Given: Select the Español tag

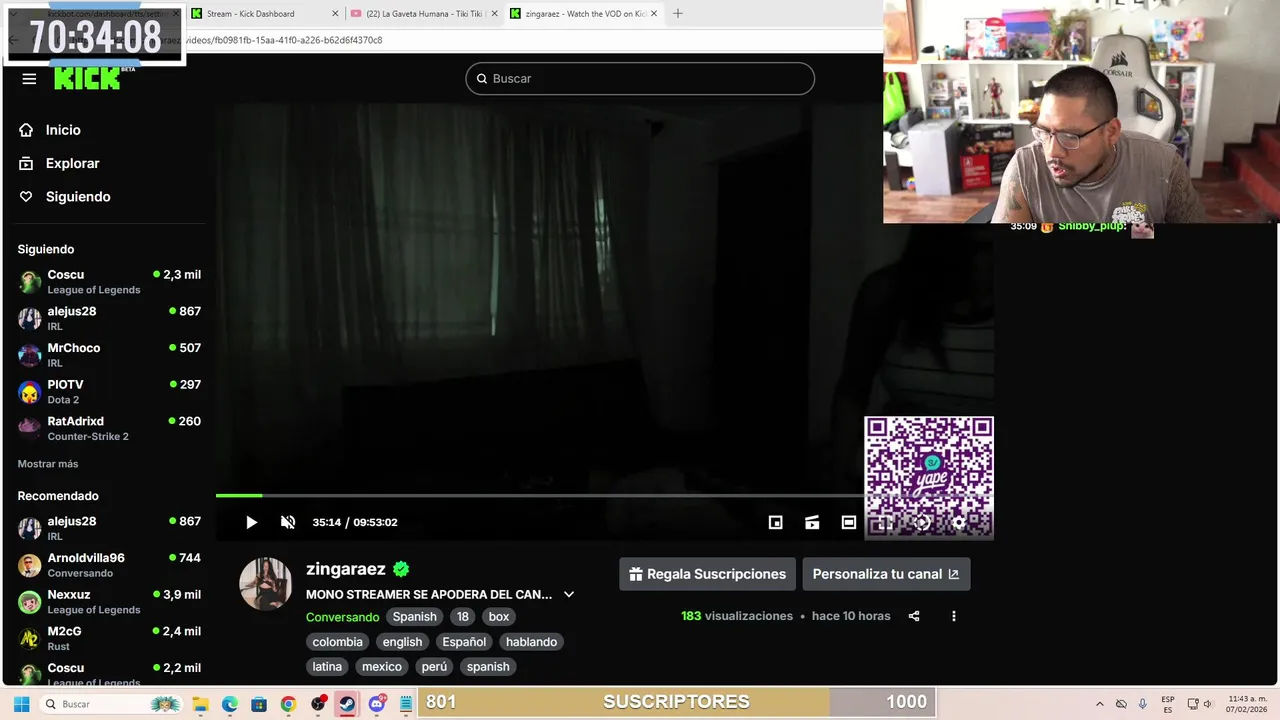Looking at the screenshot, I should 464,642.
